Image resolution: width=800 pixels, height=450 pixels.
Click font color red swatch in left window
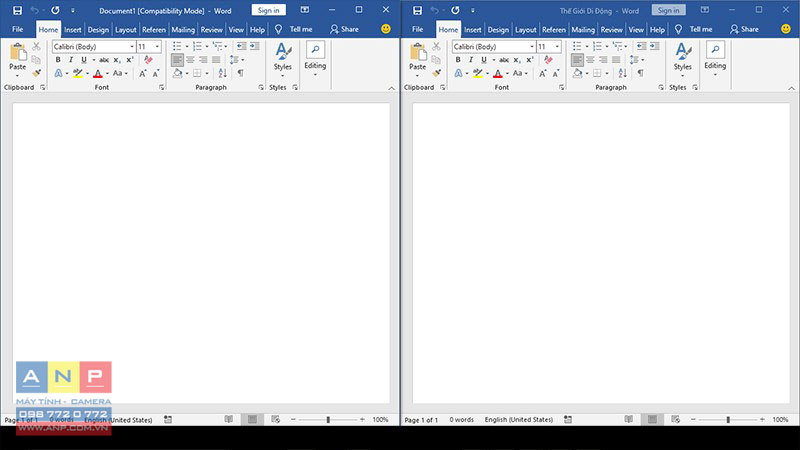[98, 74]
